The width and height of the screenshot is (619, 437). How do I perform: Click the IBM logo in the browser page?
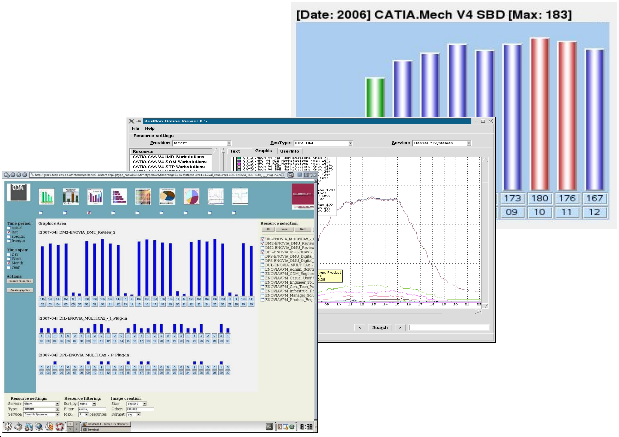pyautogui.click(x=18, y=192)
